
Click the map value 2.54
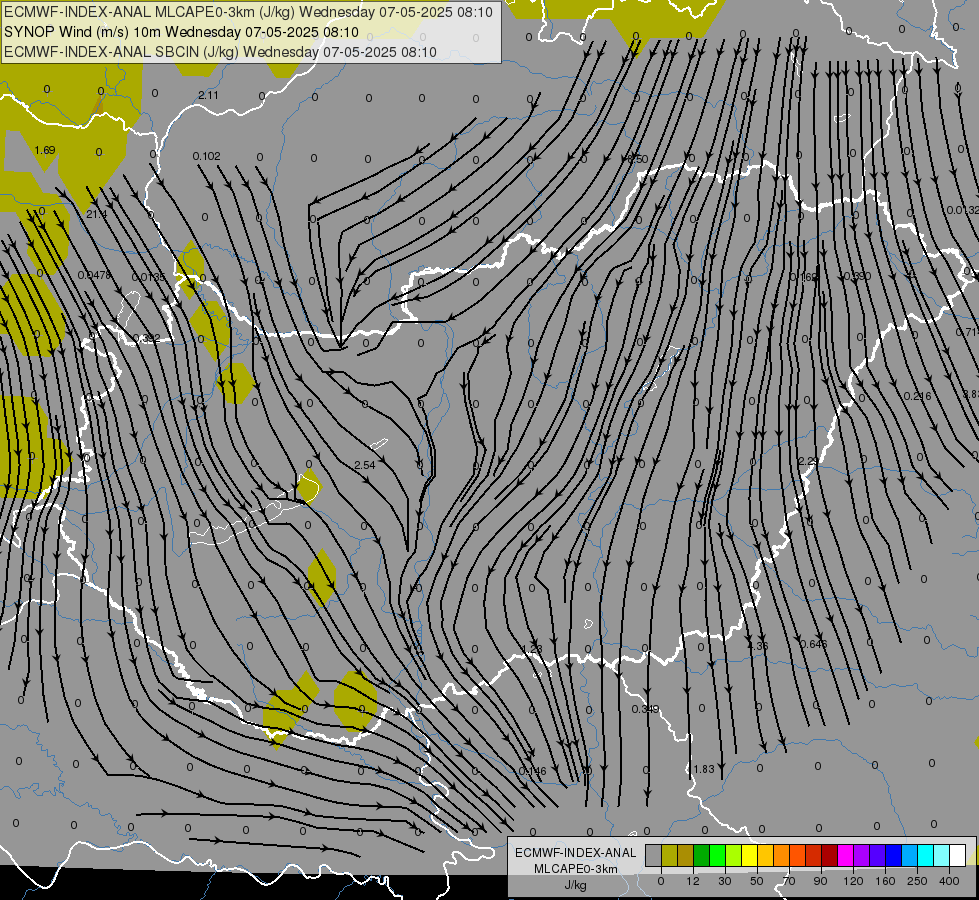(365, 465)
